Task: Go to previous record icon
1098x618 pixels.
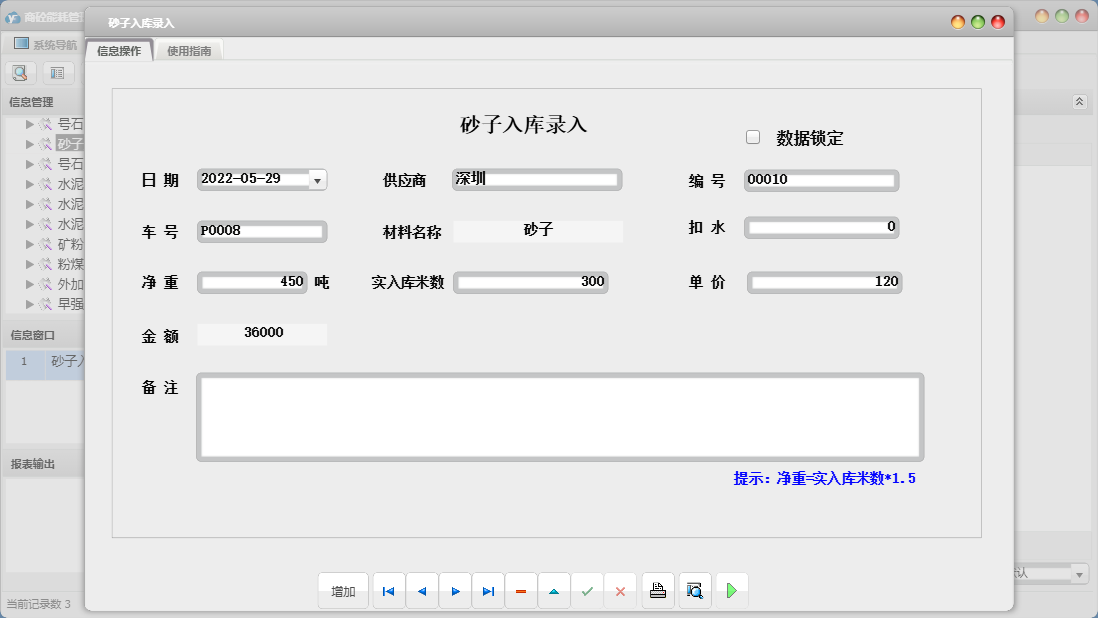Action: (421, 590)
